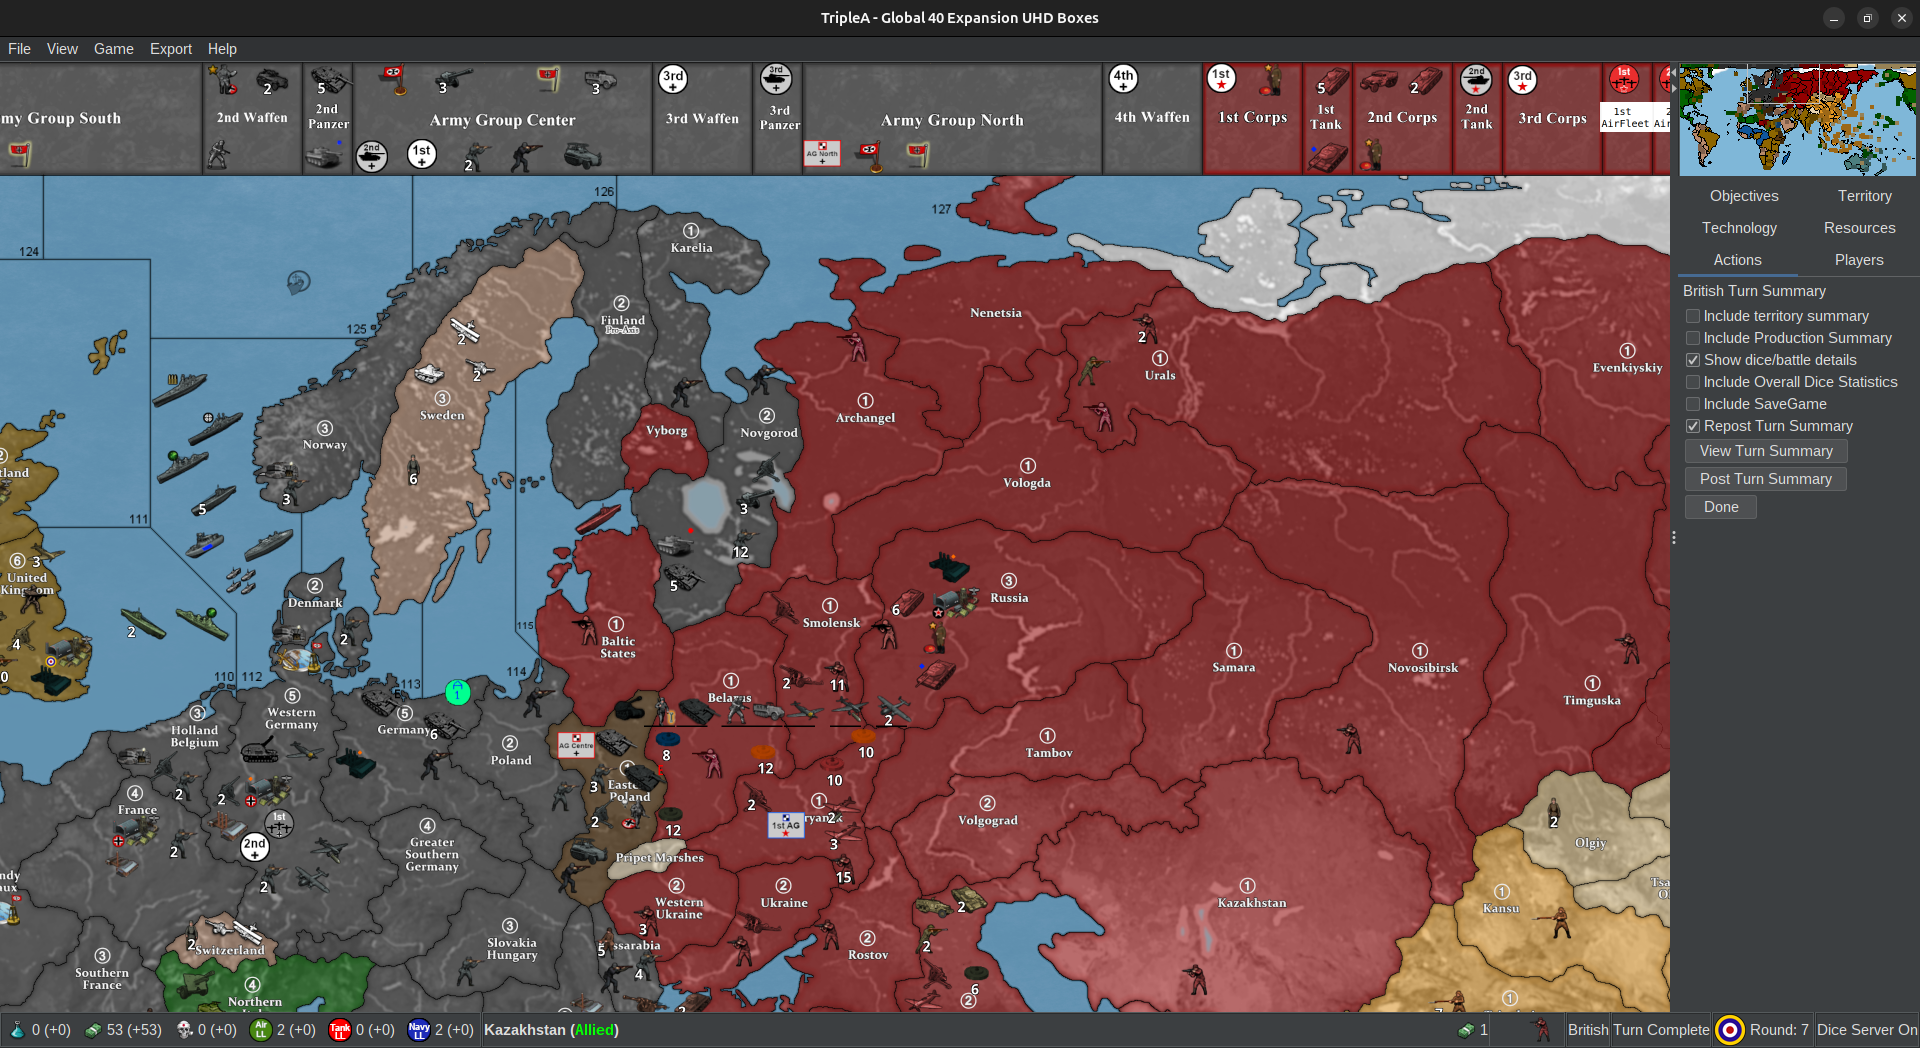Viewport: 1920px width, 1048px height.
Task: Click the 2nd corps marker in France
Action: (x=255, y=847)
